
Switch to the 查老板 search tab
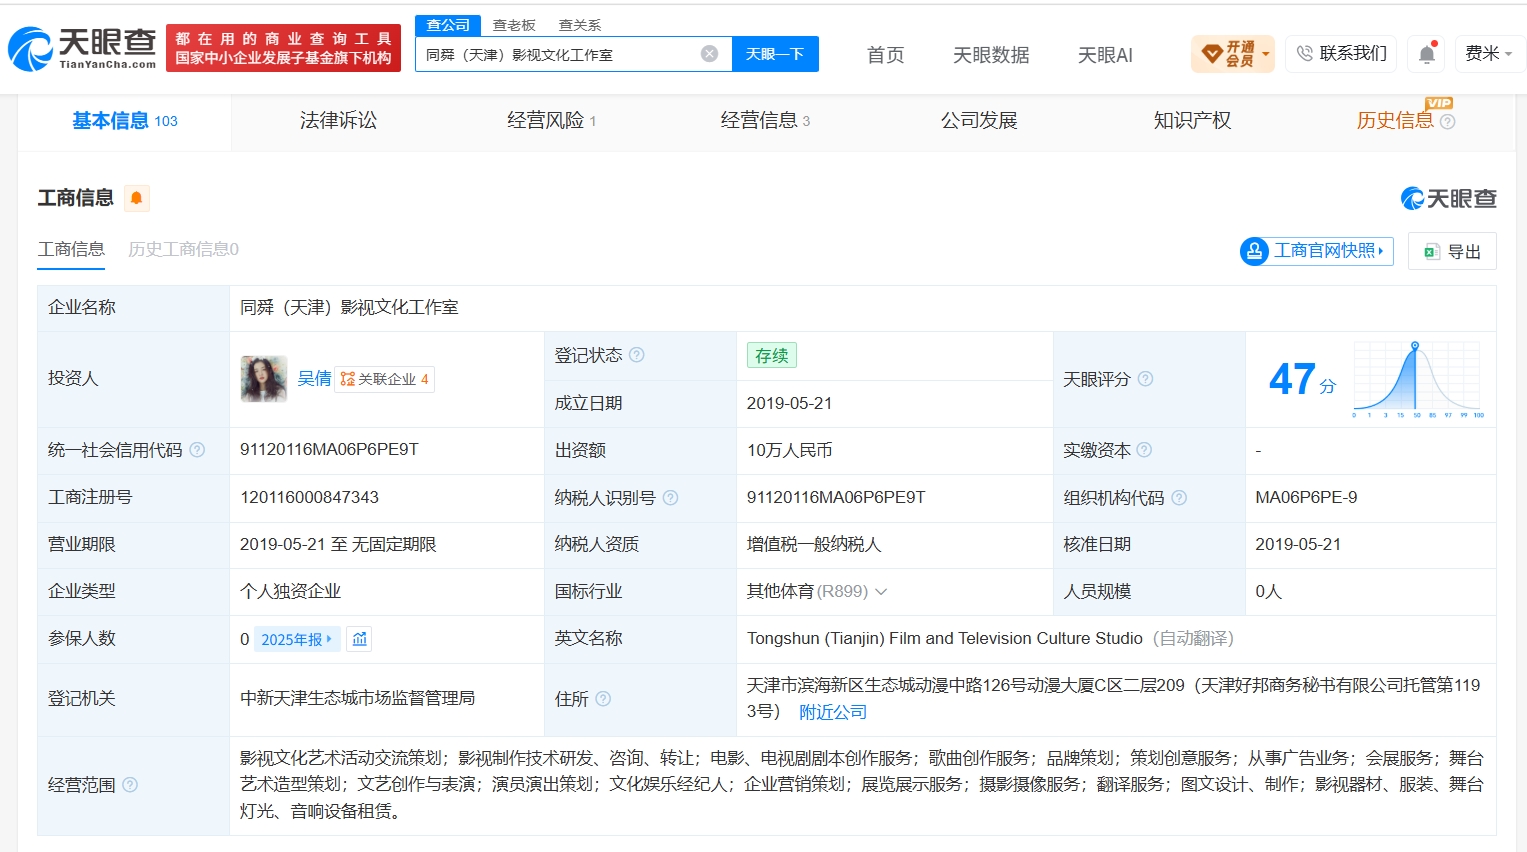[x=514, y=25]
